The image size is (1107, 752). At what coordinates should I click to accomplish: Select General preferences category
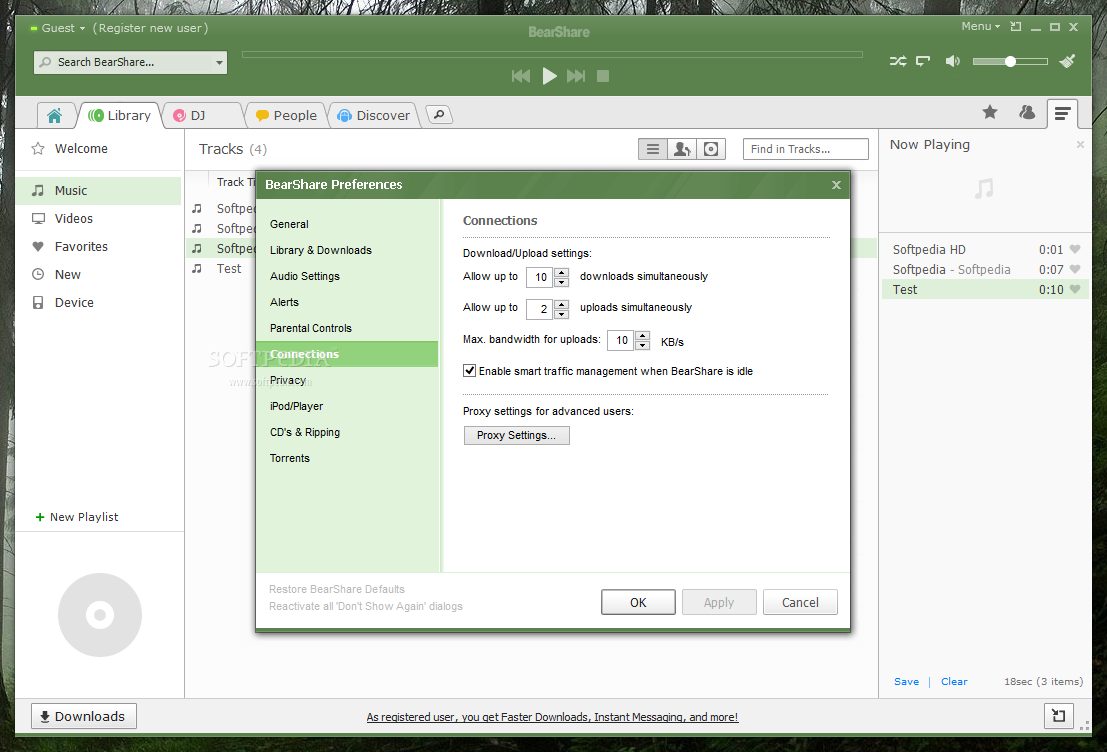pos(289,224)
